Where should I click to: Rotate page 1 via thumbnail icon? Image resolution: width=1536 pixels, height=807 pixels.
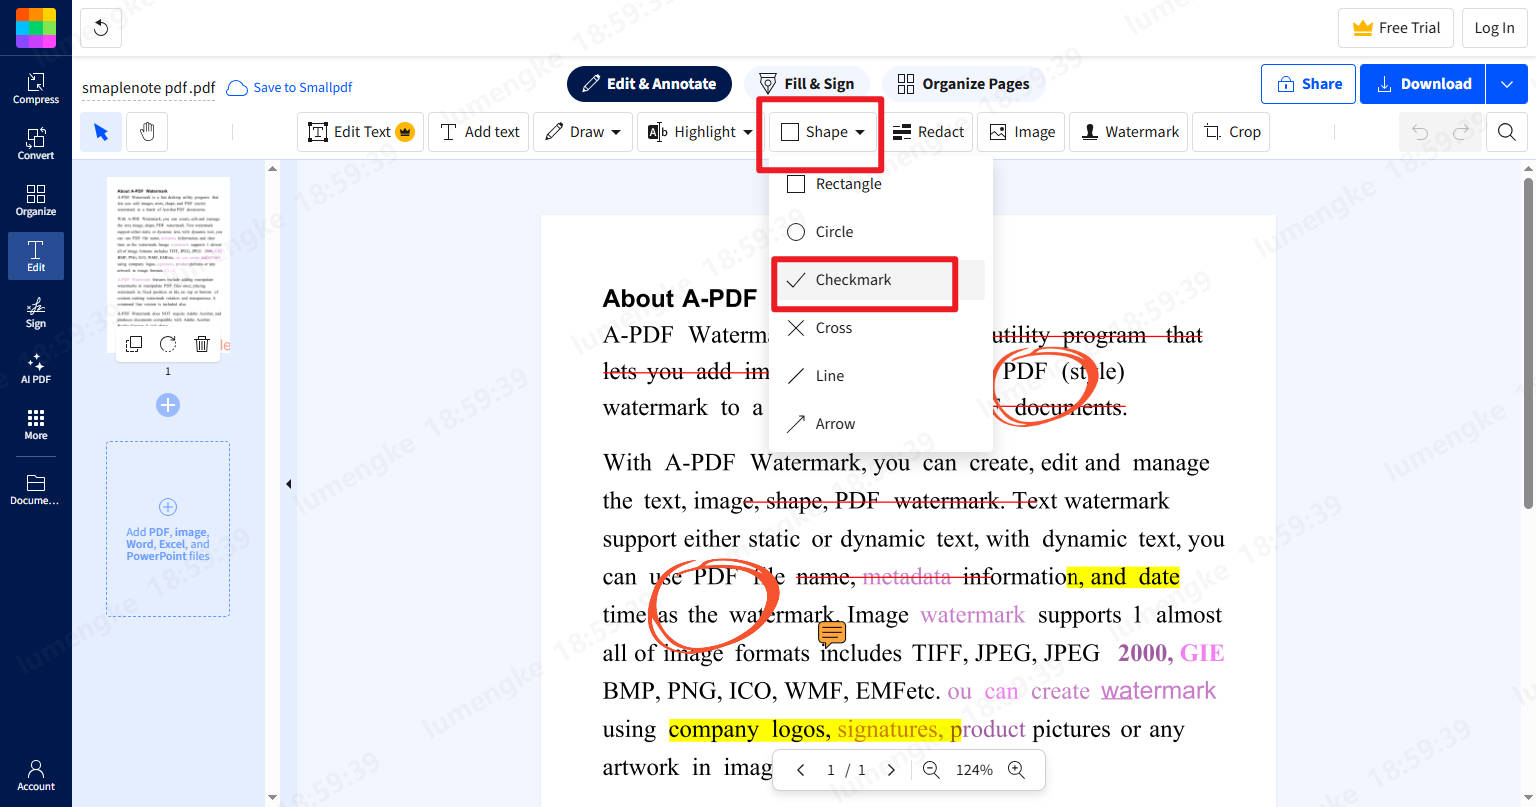pos(168,344)
